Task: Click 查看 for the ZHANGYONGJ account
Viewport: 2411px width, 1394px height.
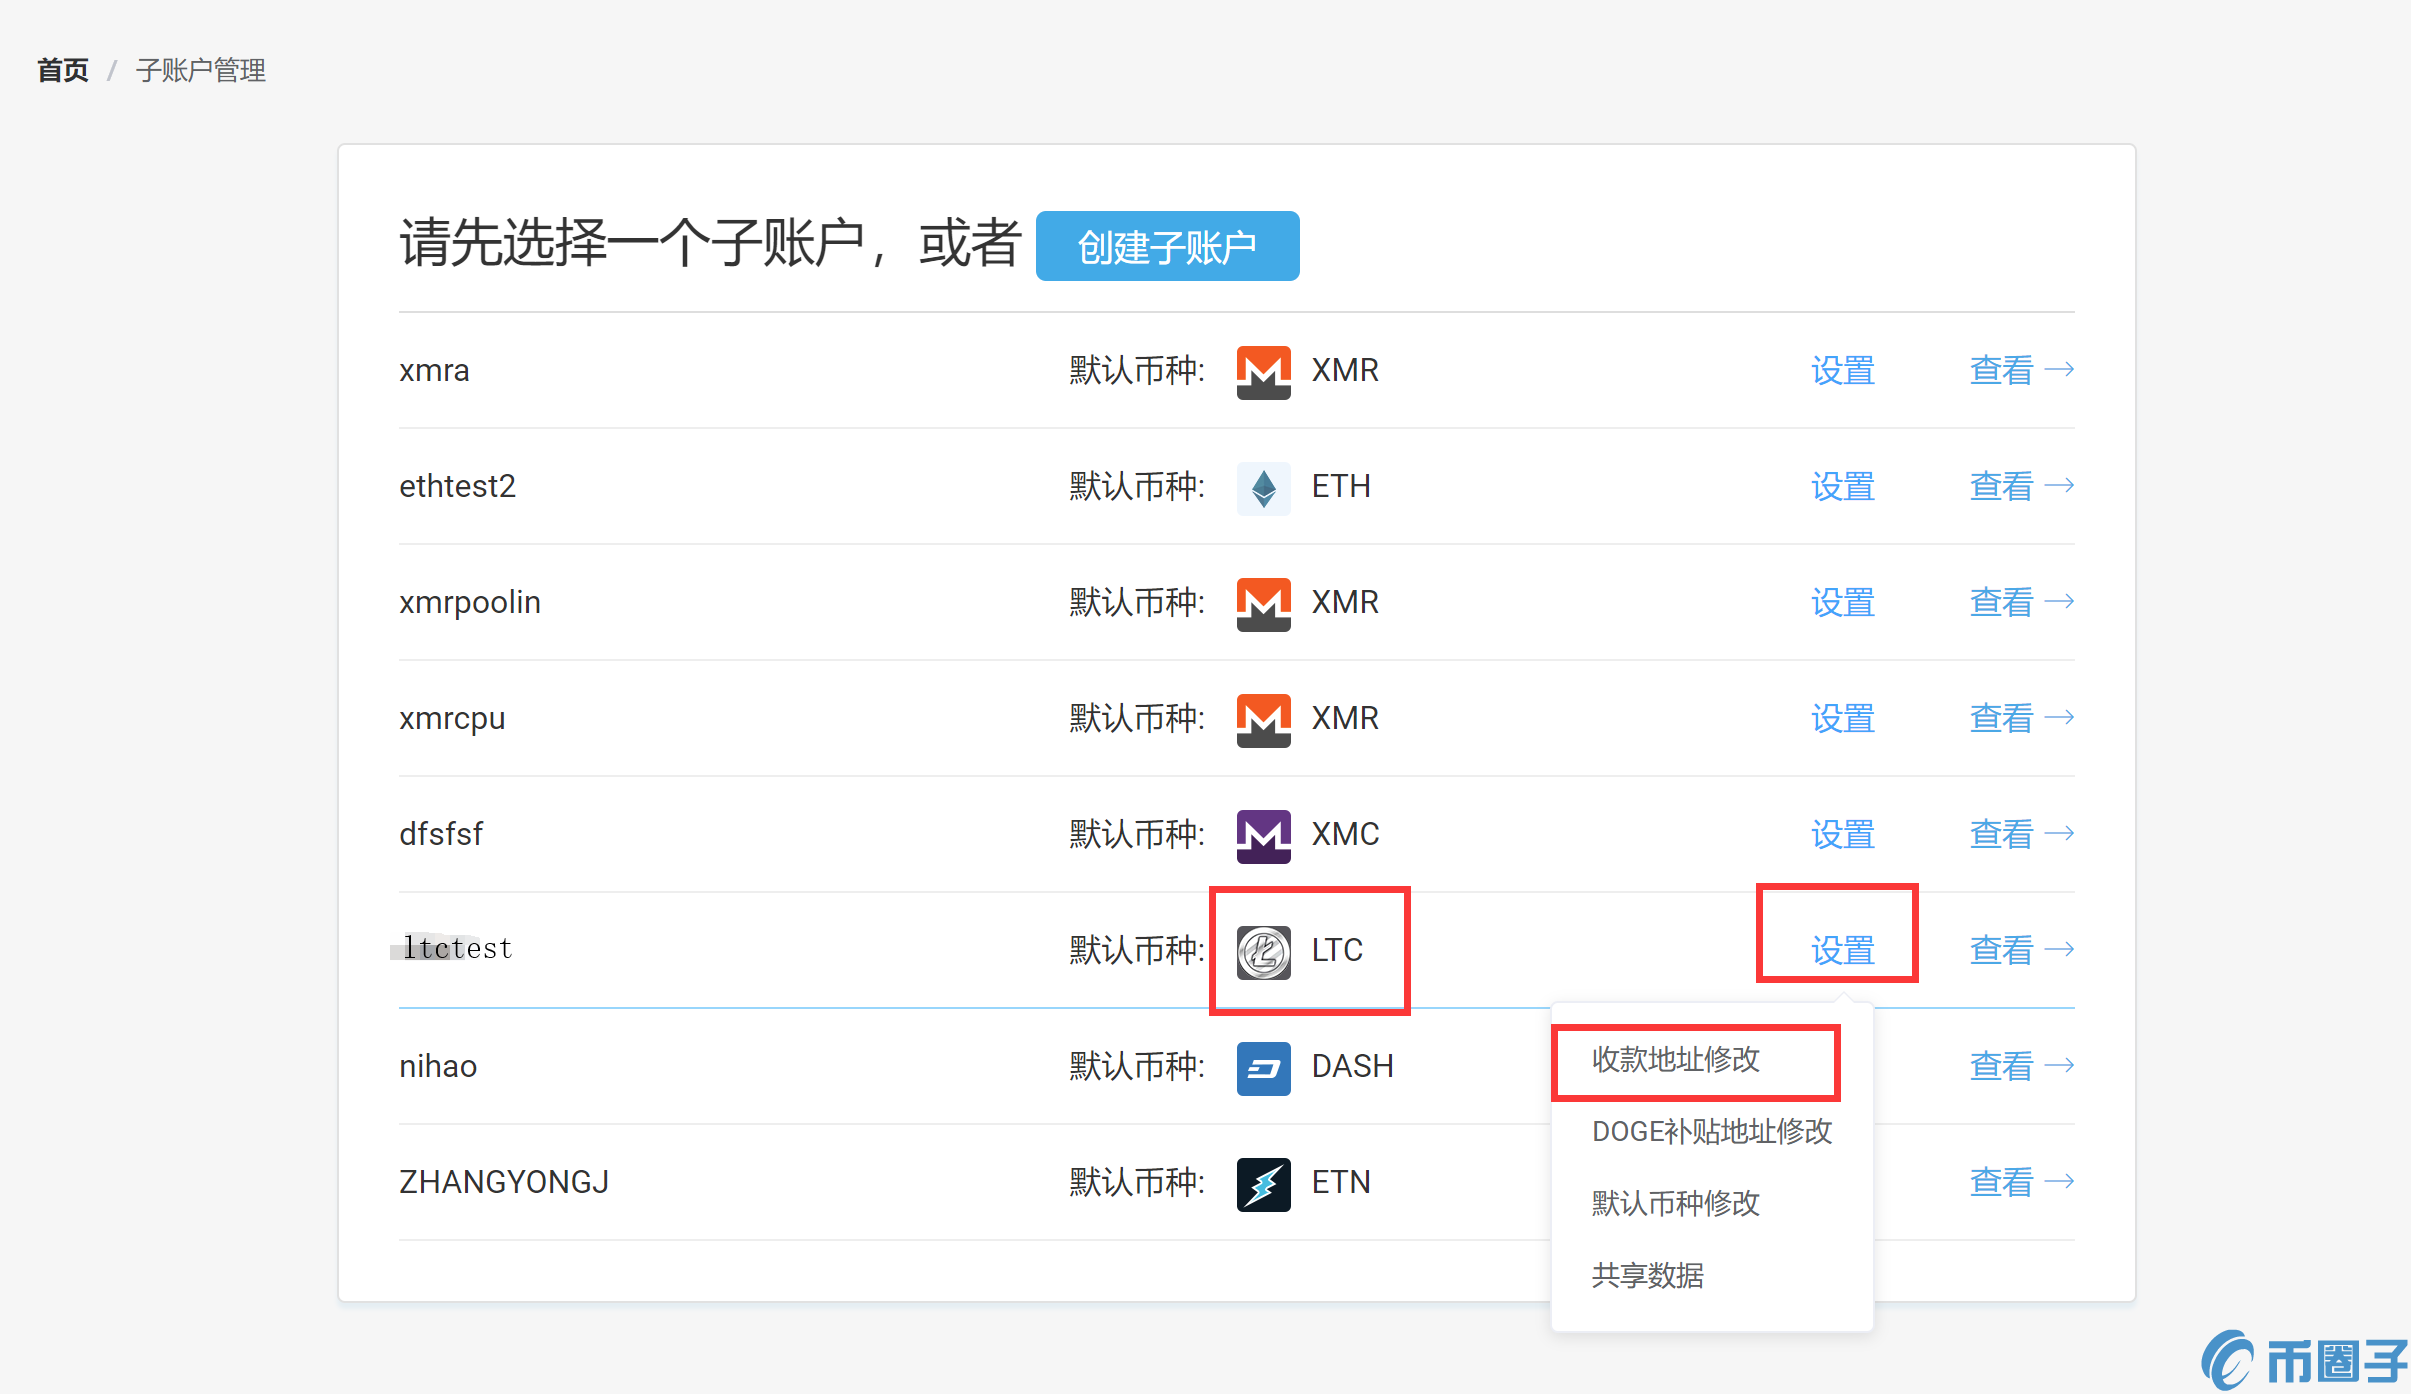Action: coord(2021,1183)
